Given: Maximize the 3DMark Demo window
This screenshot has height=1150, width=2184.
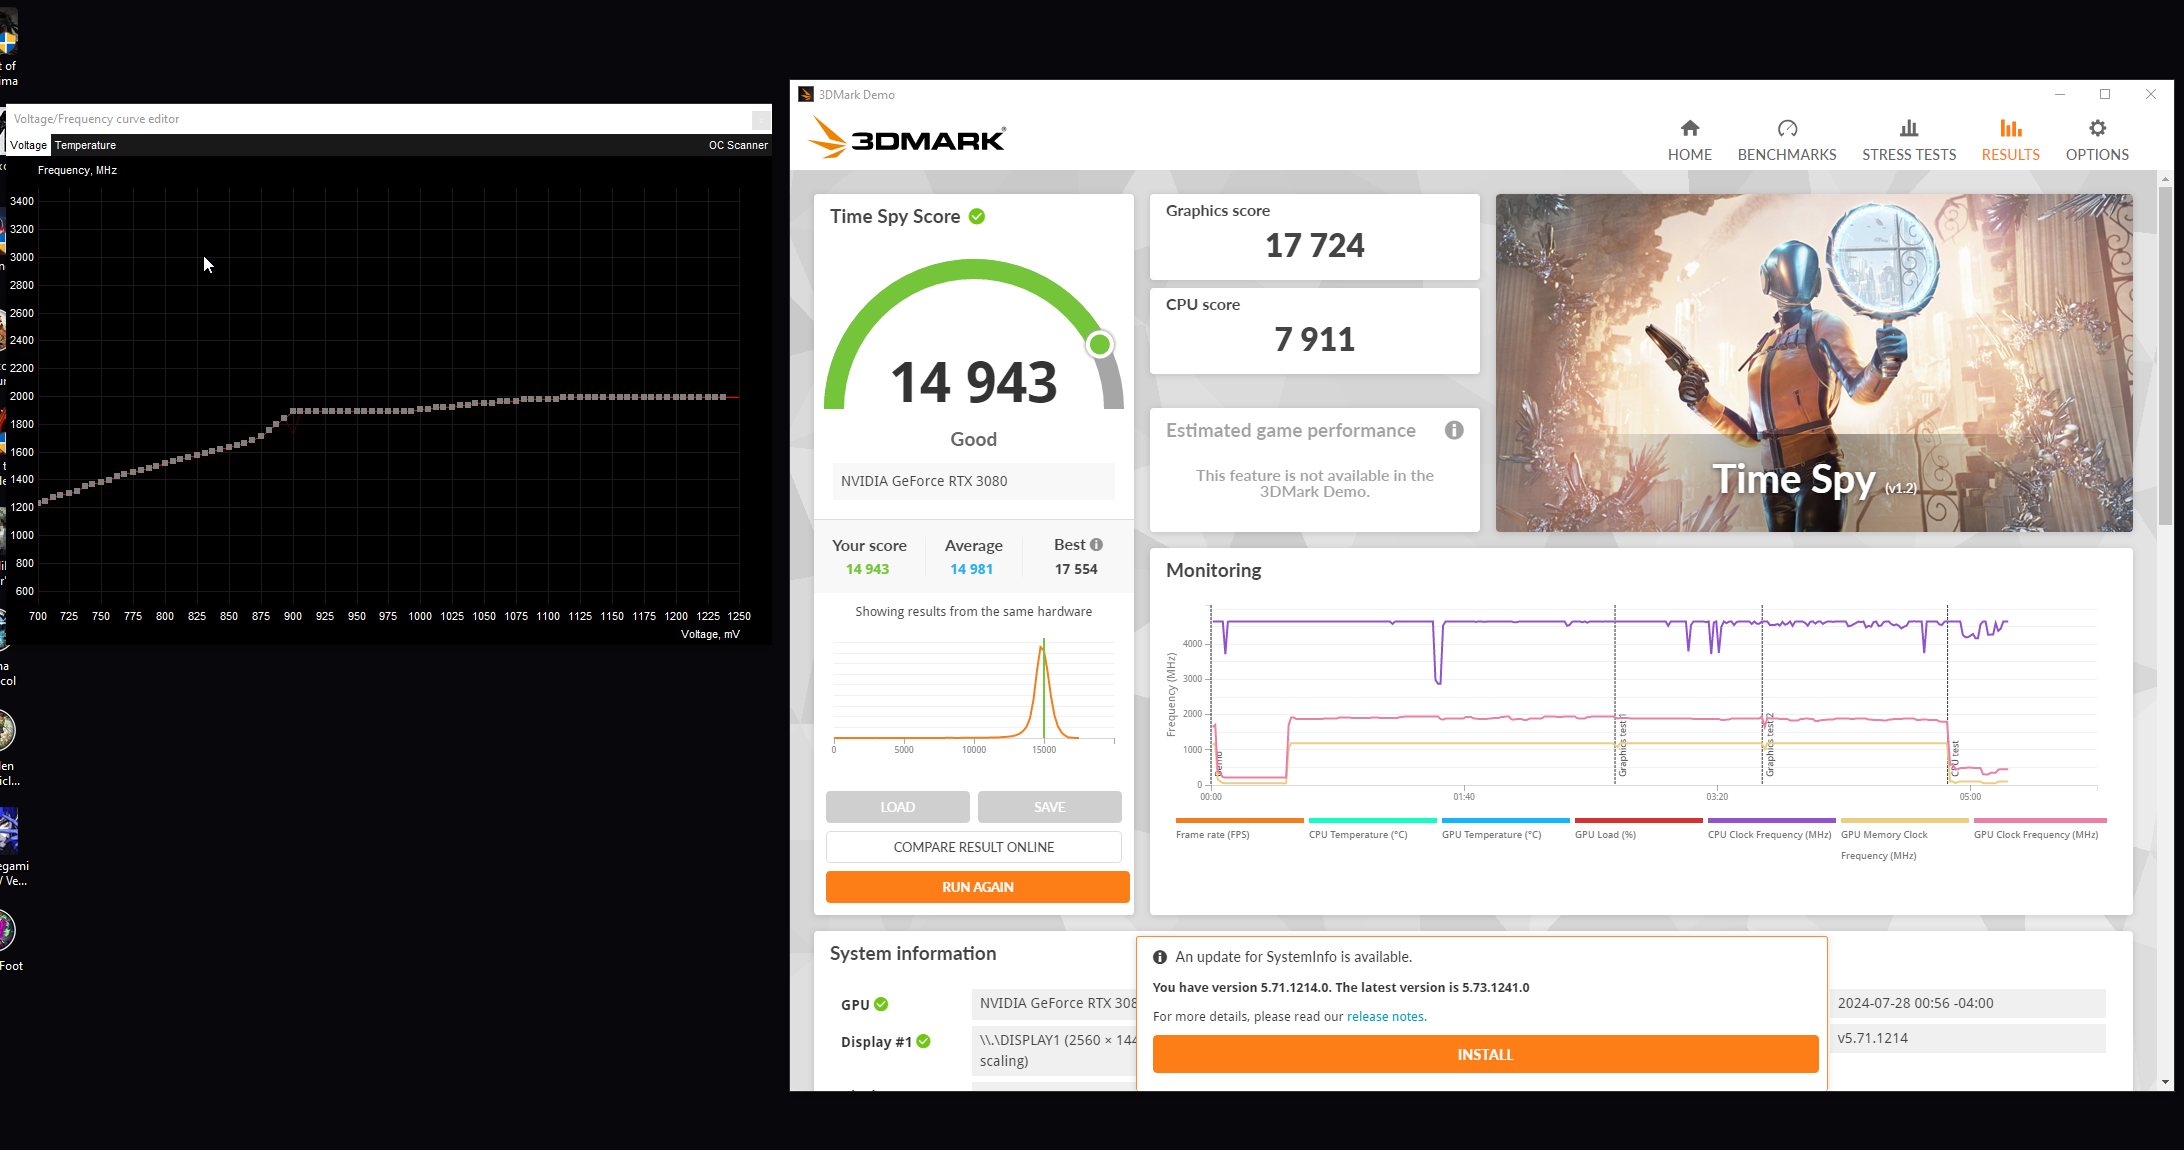Looking at the screenshot, I should pos(2105,94).
